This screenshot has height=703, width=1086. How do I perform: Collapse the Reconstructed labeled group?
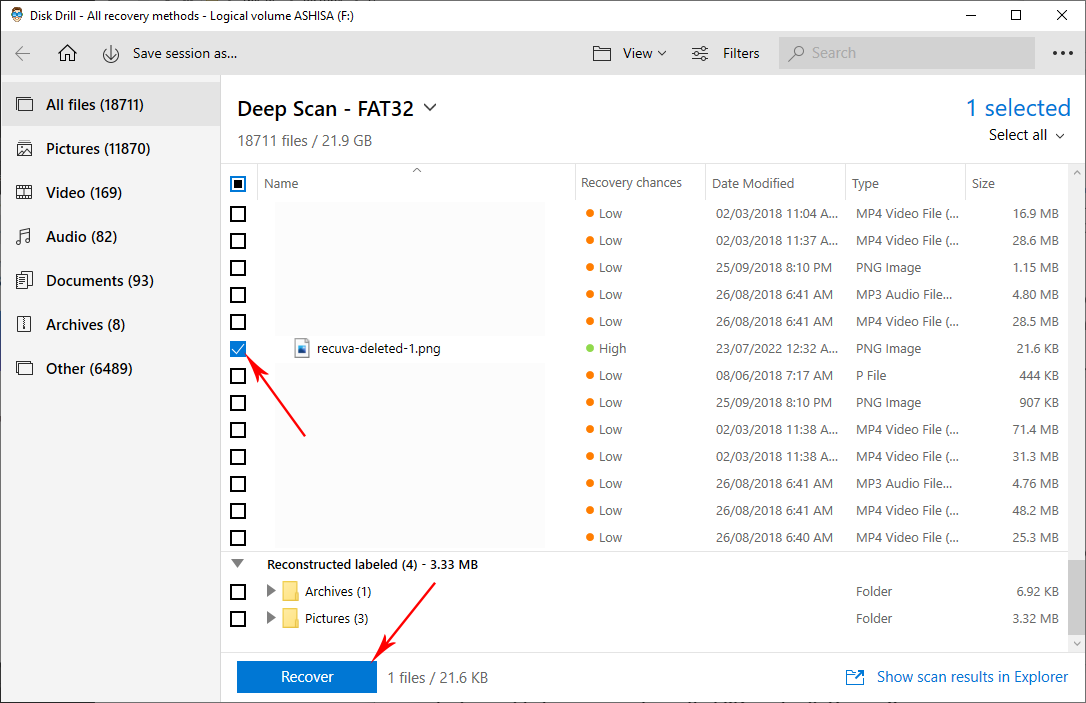pos(238,564)
